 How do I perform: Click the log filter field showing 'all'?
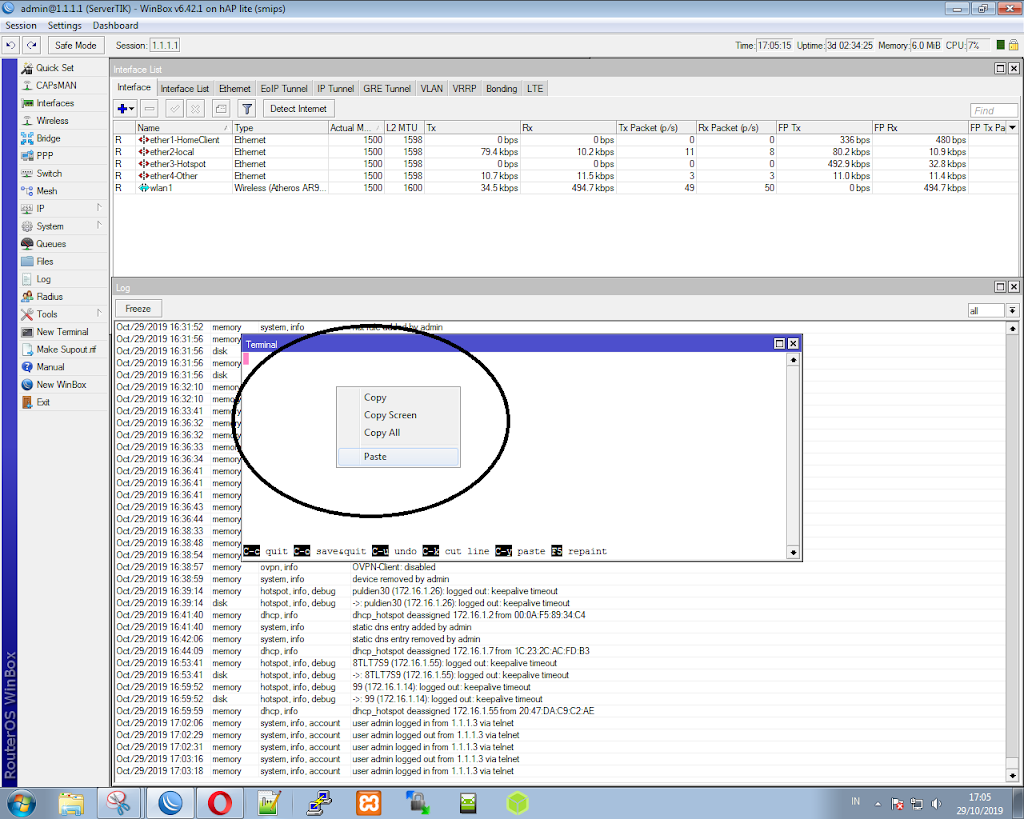tap(986, 311)
